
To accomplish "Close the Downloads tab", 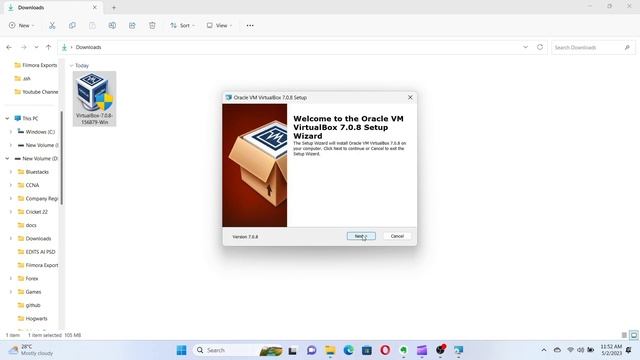I will point(95,7).
